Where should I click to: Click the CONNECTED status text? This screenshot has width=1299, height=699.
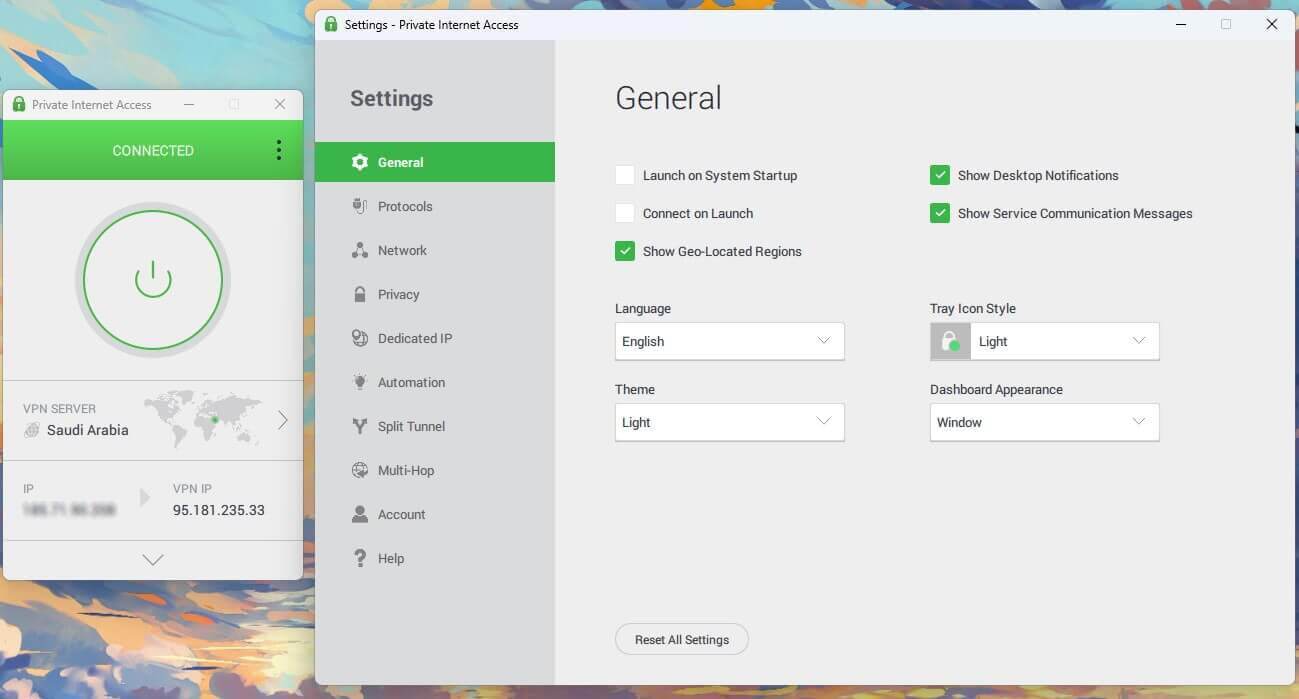153,151
